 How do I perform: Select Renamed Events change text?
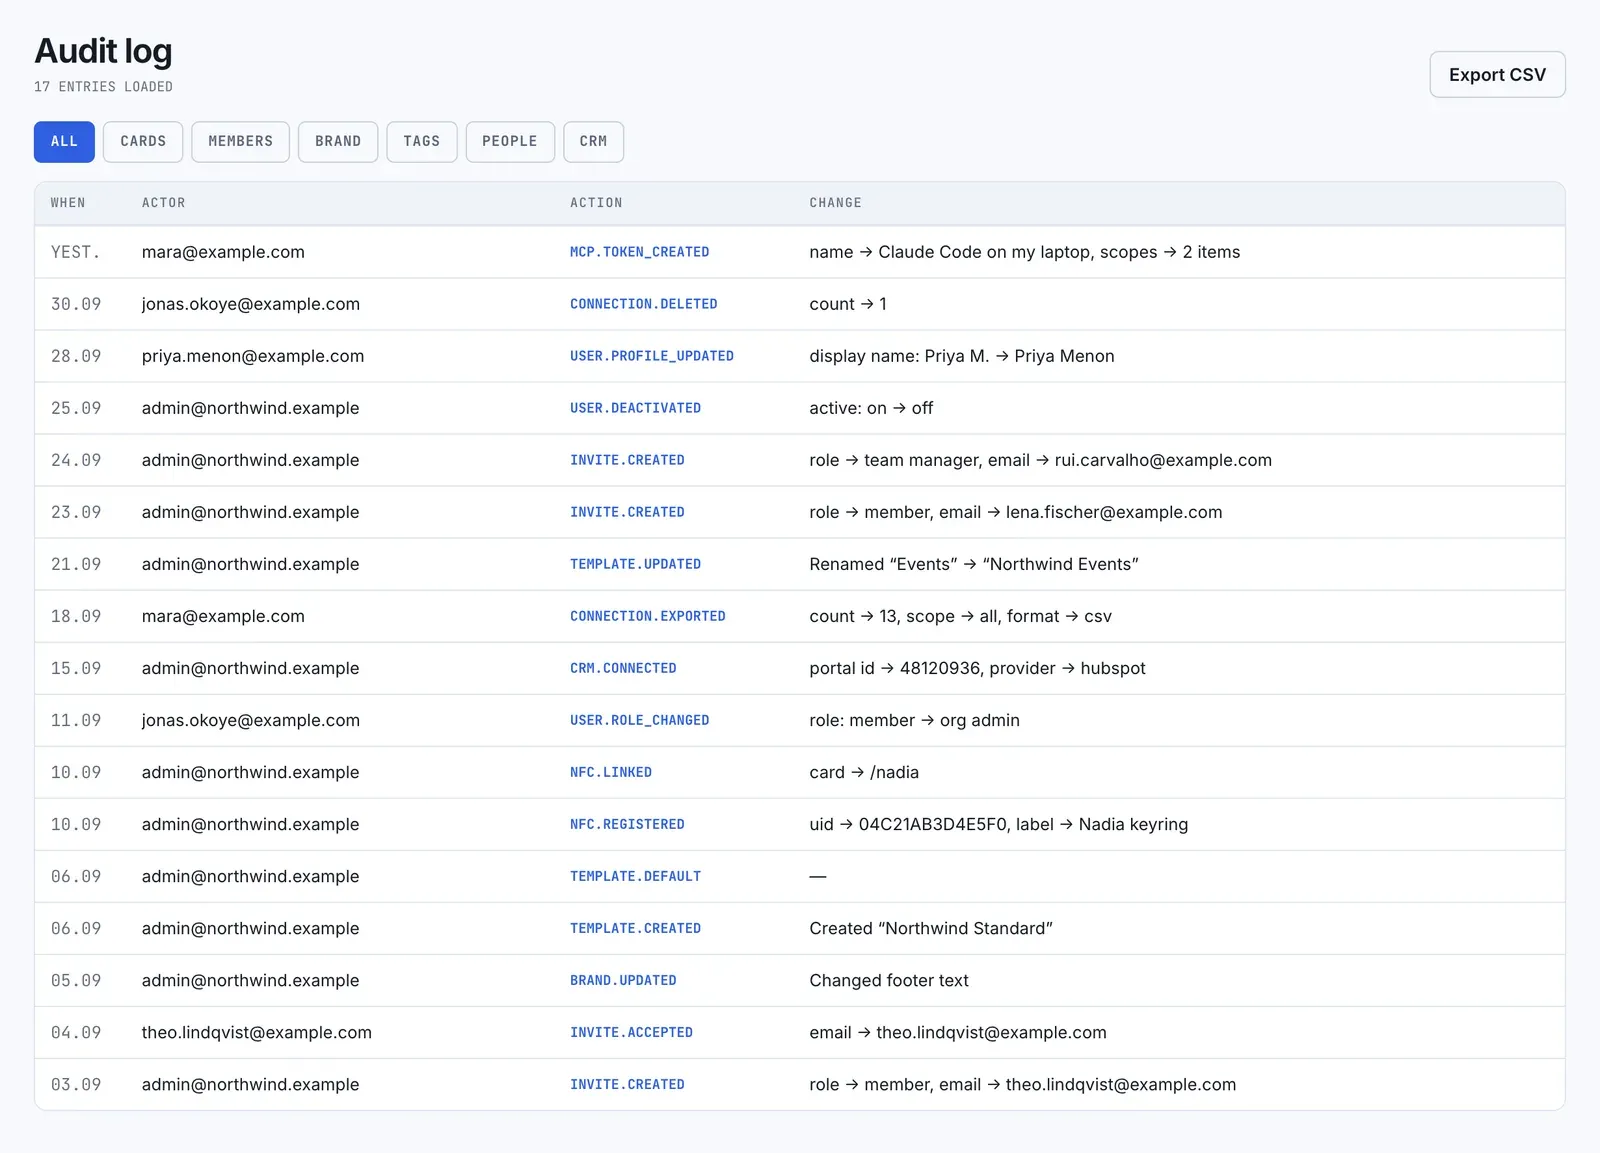[x=974, y=564]
